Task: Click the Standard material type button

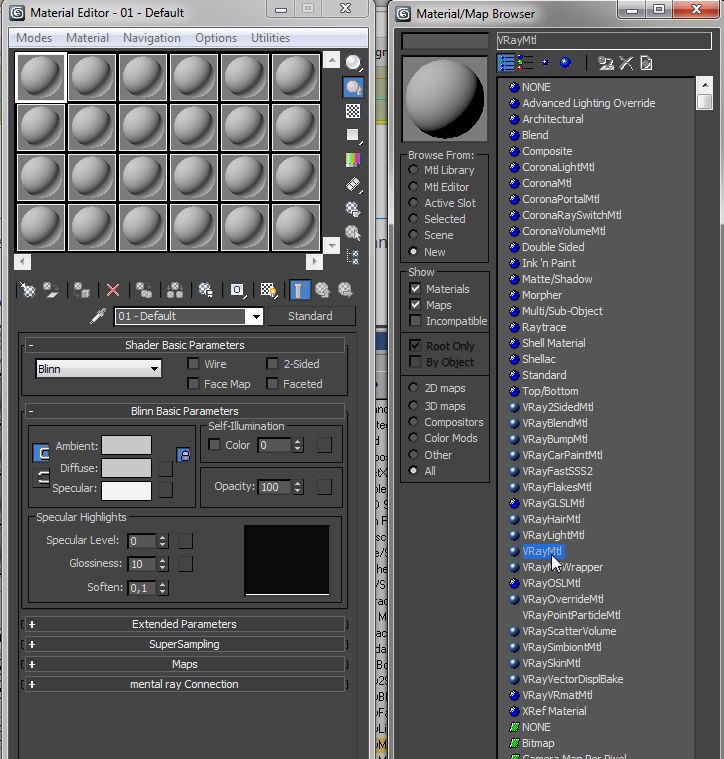Action: point(311,316)
